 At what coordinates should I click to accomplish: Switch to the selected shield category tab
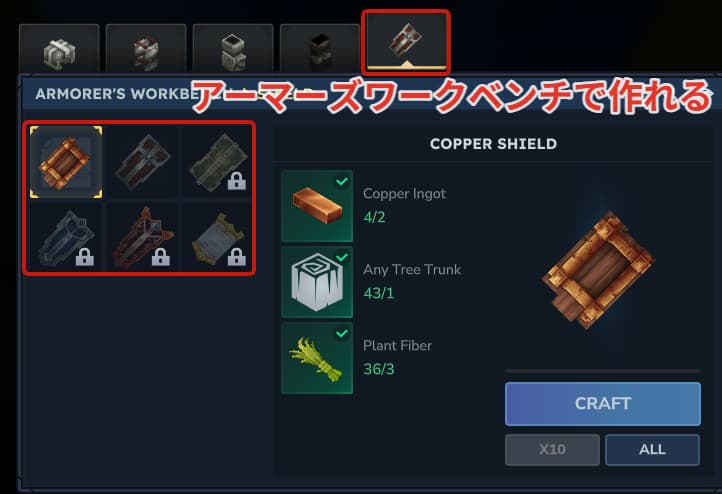[x=406, y=42]
